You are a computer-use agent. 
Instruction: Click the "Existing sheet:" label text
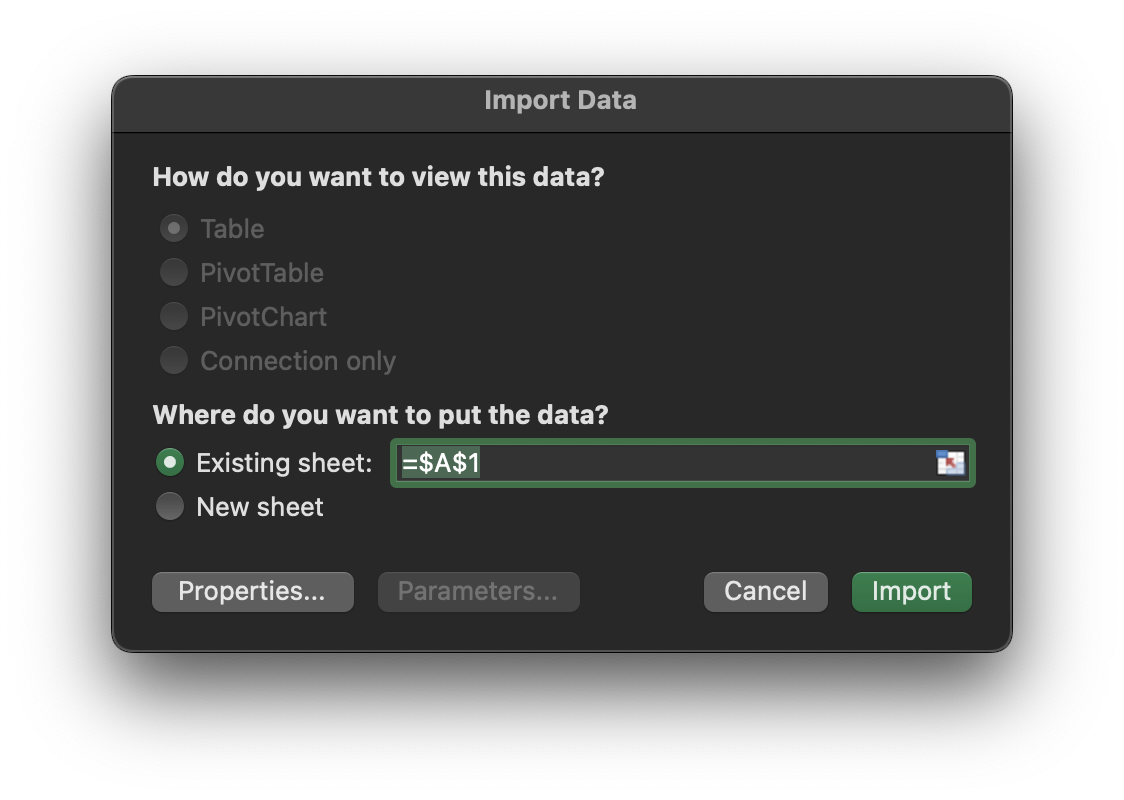coord(284,463)
